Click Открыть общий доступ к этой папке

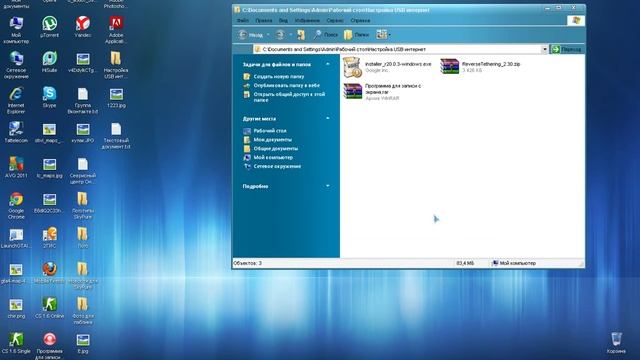289,97
